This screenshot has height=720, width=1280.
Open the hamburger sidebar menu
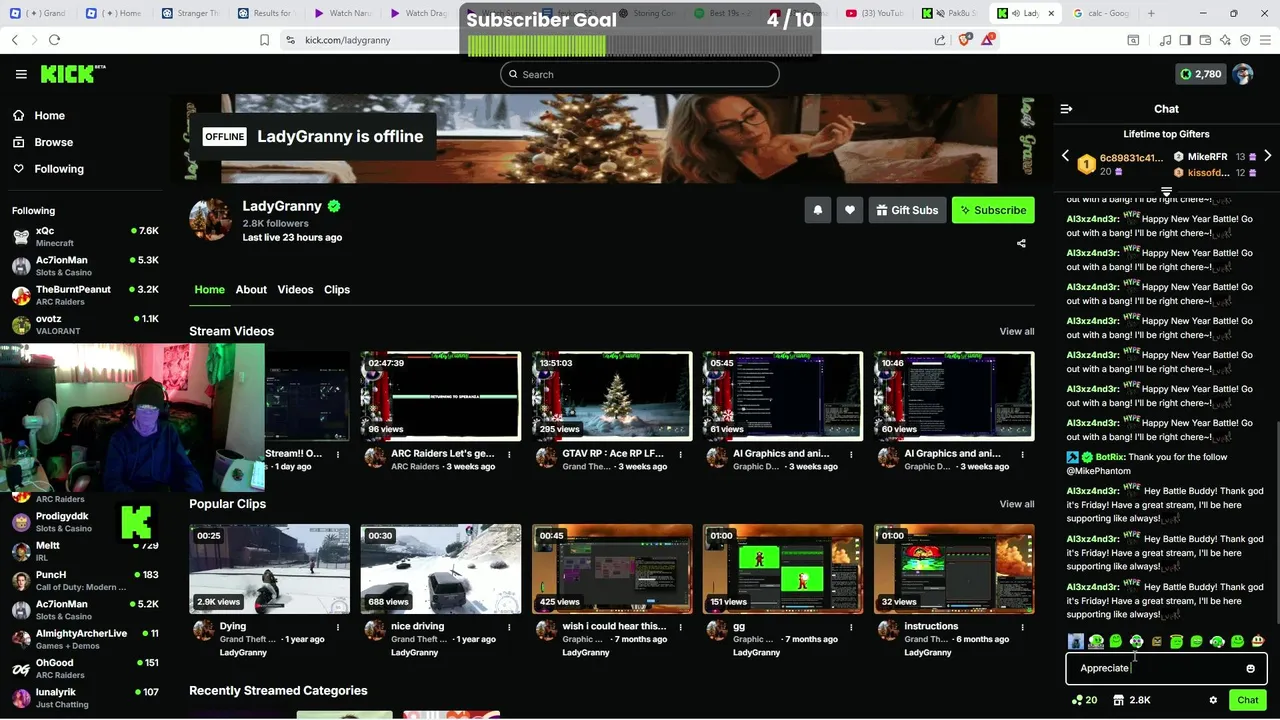click(21, 74)
